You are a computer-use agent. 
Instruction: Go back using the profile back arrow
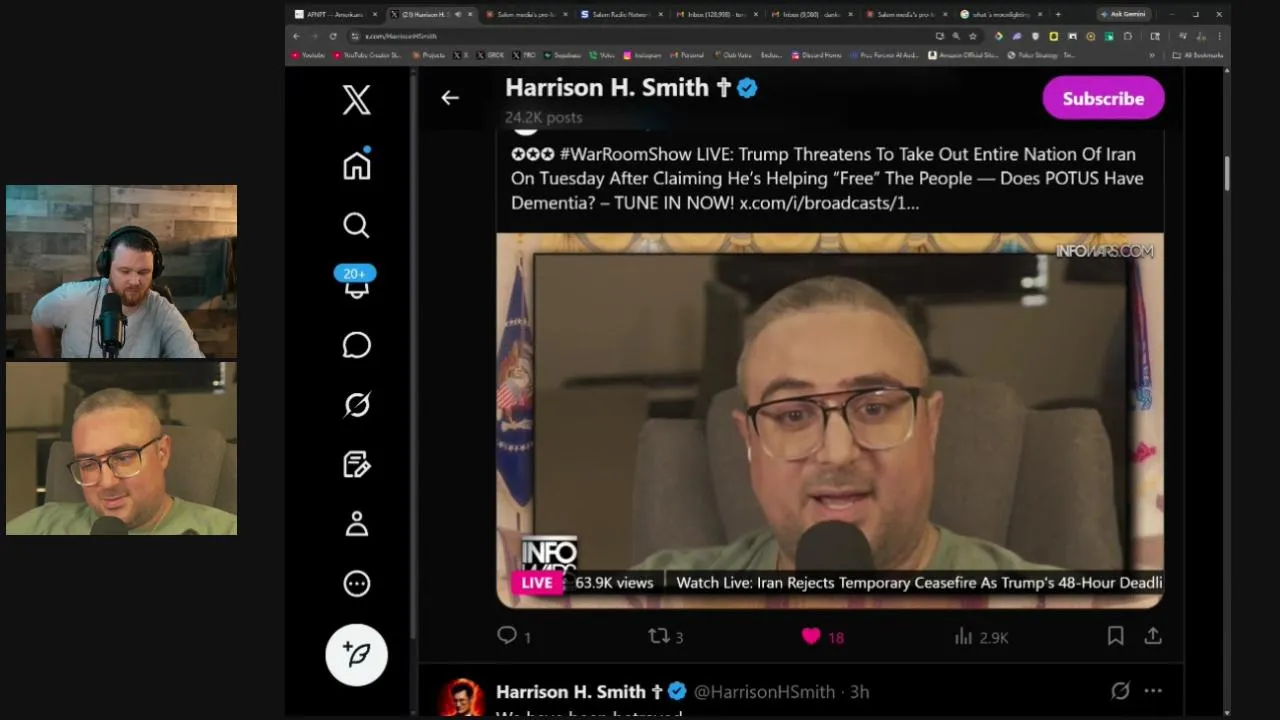[x=450, y=98]
